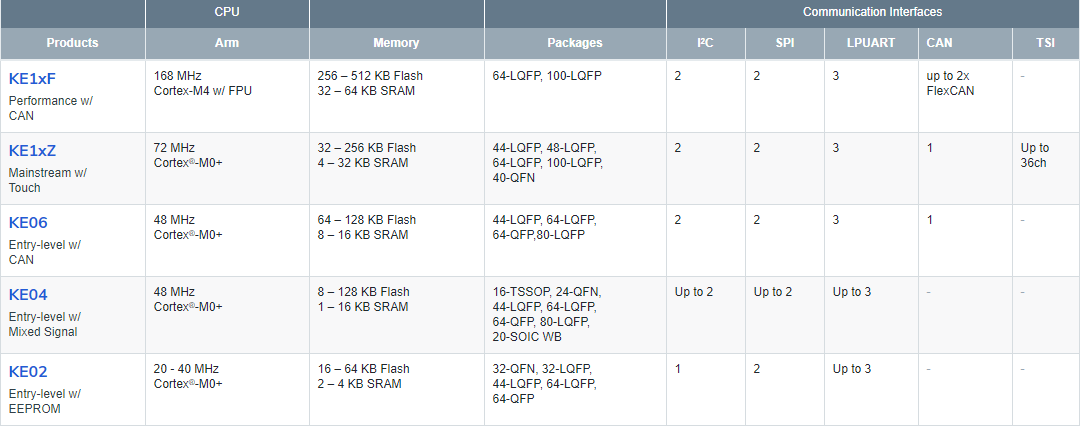This screenshot has width=1080, height=426.
Task: Click the Communication Interfaces group header
Action: click(872, 12)
